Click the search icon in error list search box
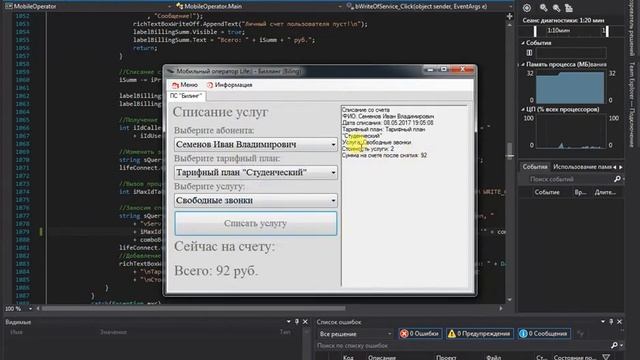 614,345
